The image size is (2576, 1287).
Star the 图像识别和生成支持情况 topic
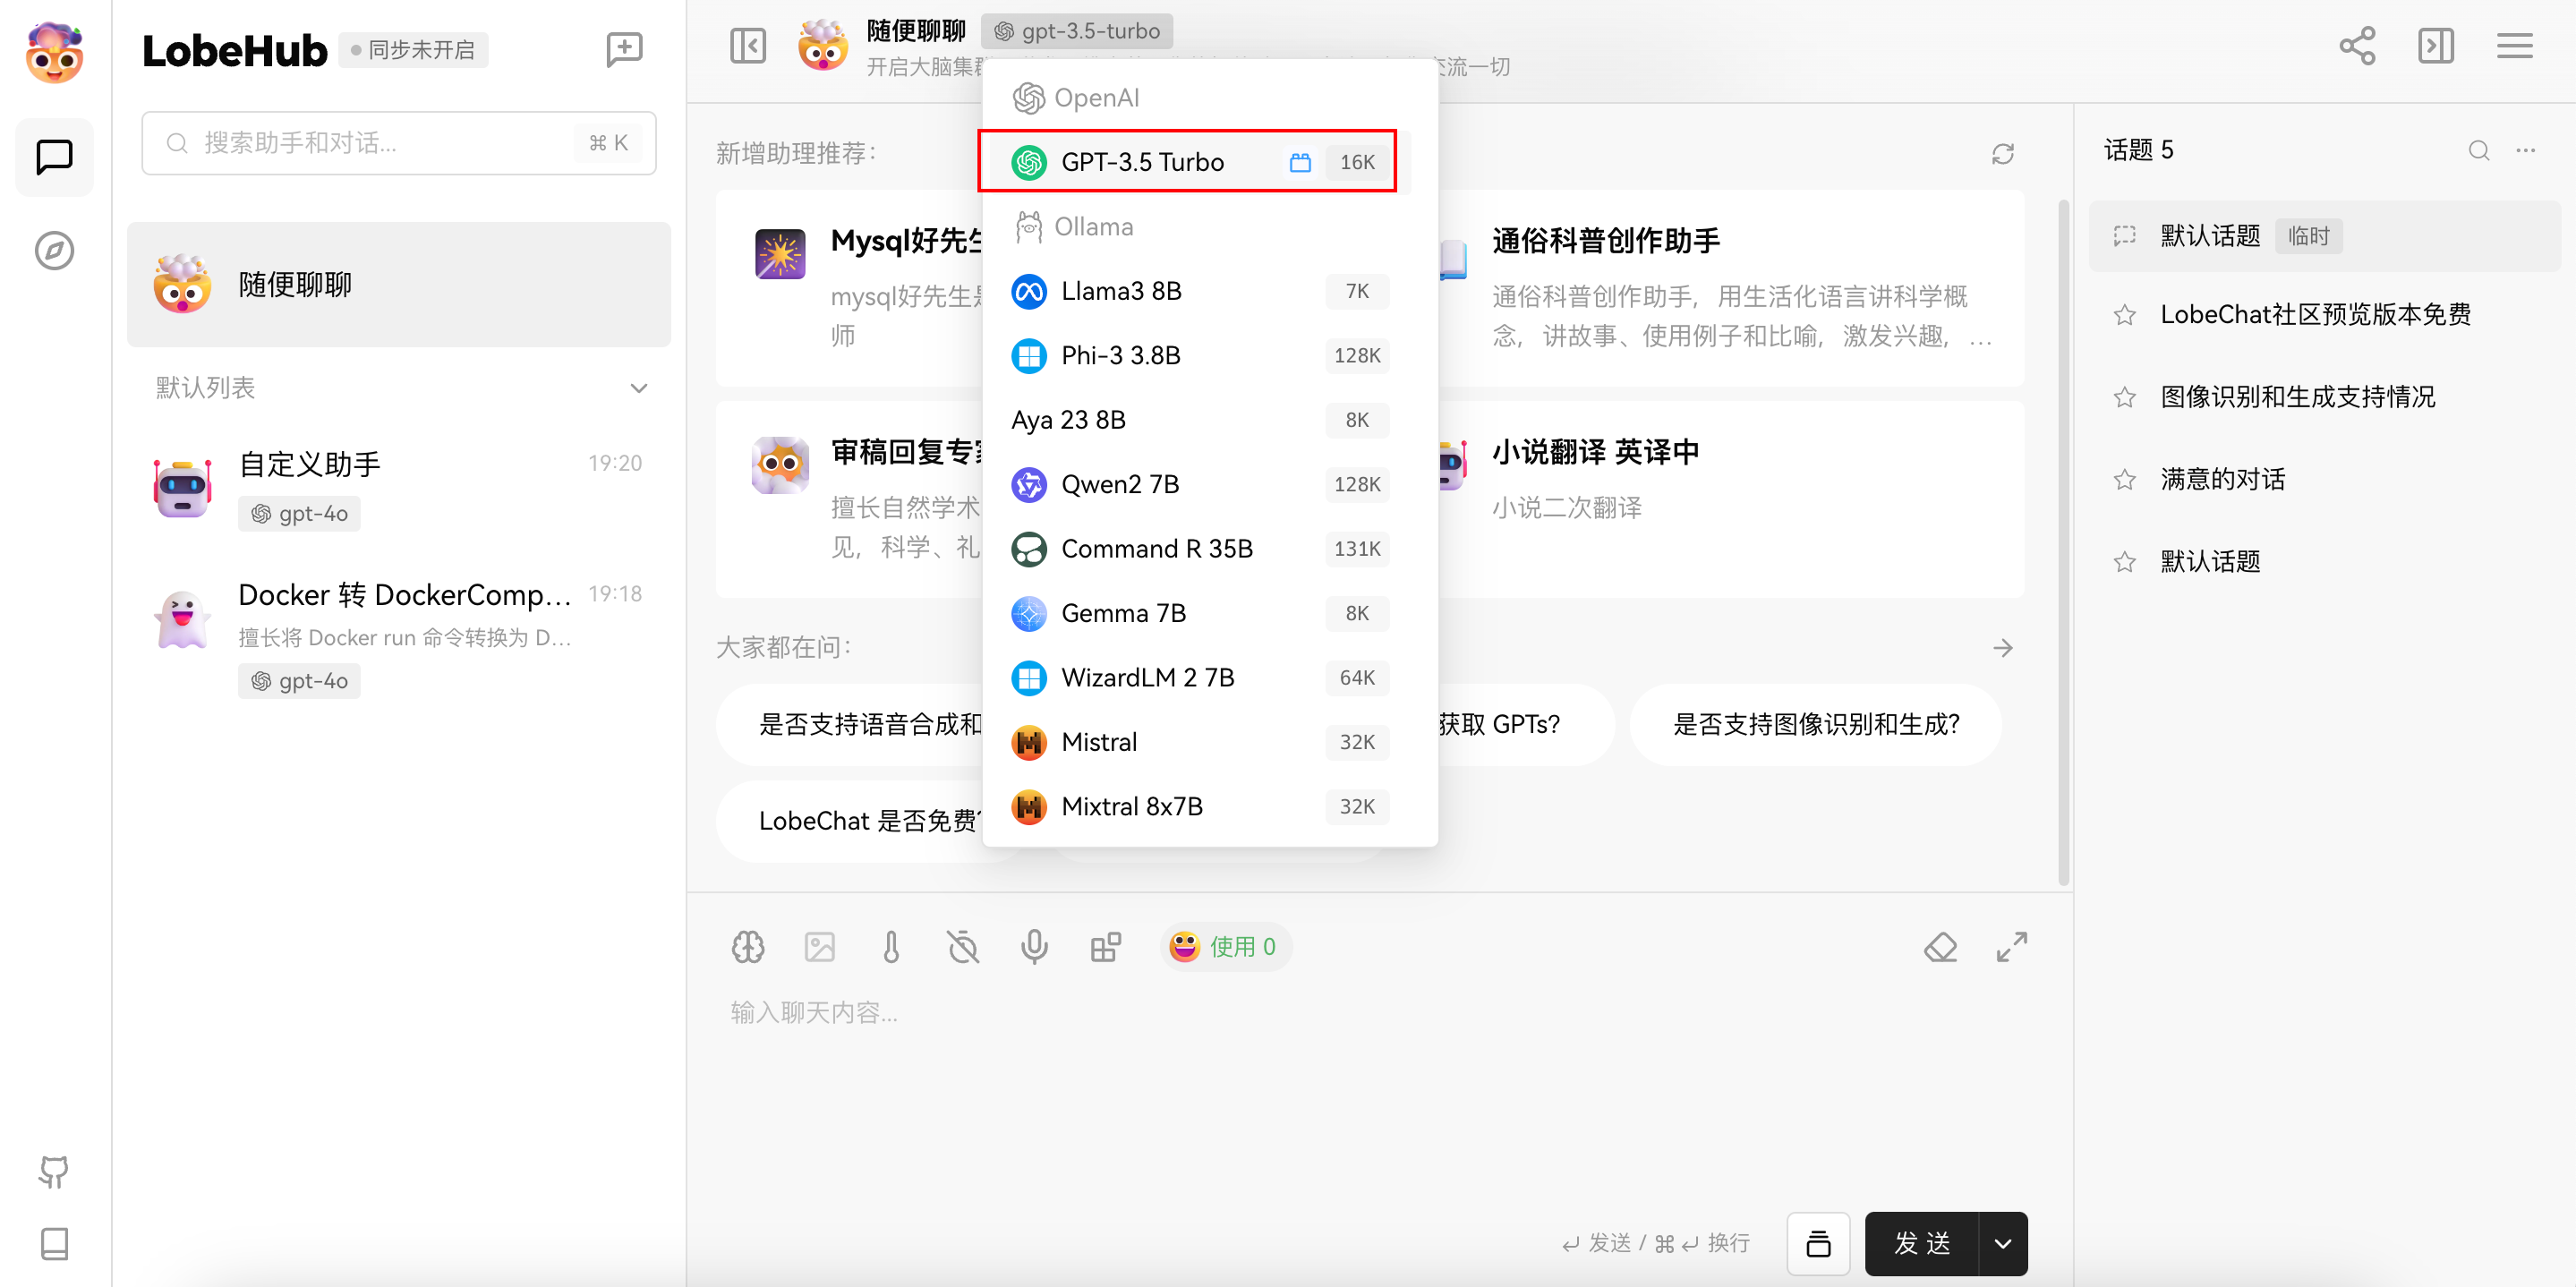tap(2124, 397)
